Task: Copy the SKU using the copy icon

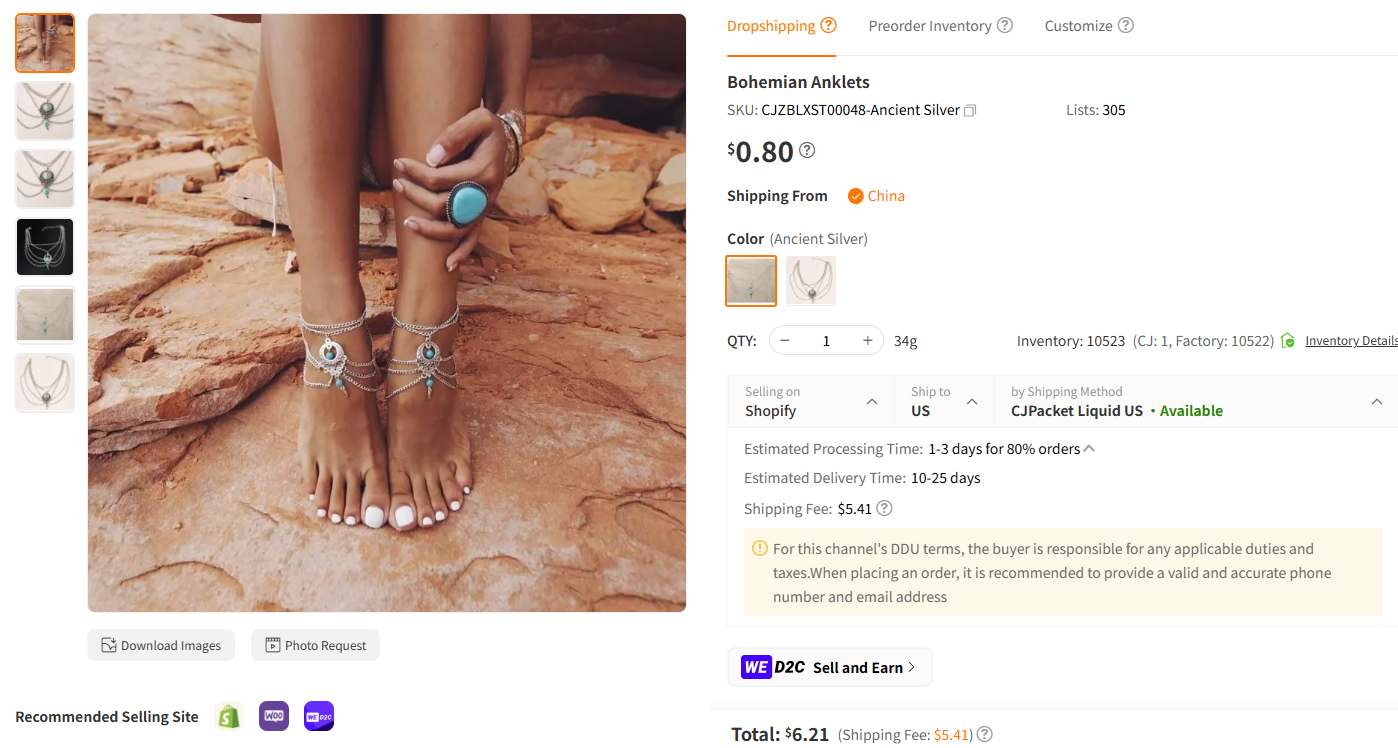Action: coord(969,110)
